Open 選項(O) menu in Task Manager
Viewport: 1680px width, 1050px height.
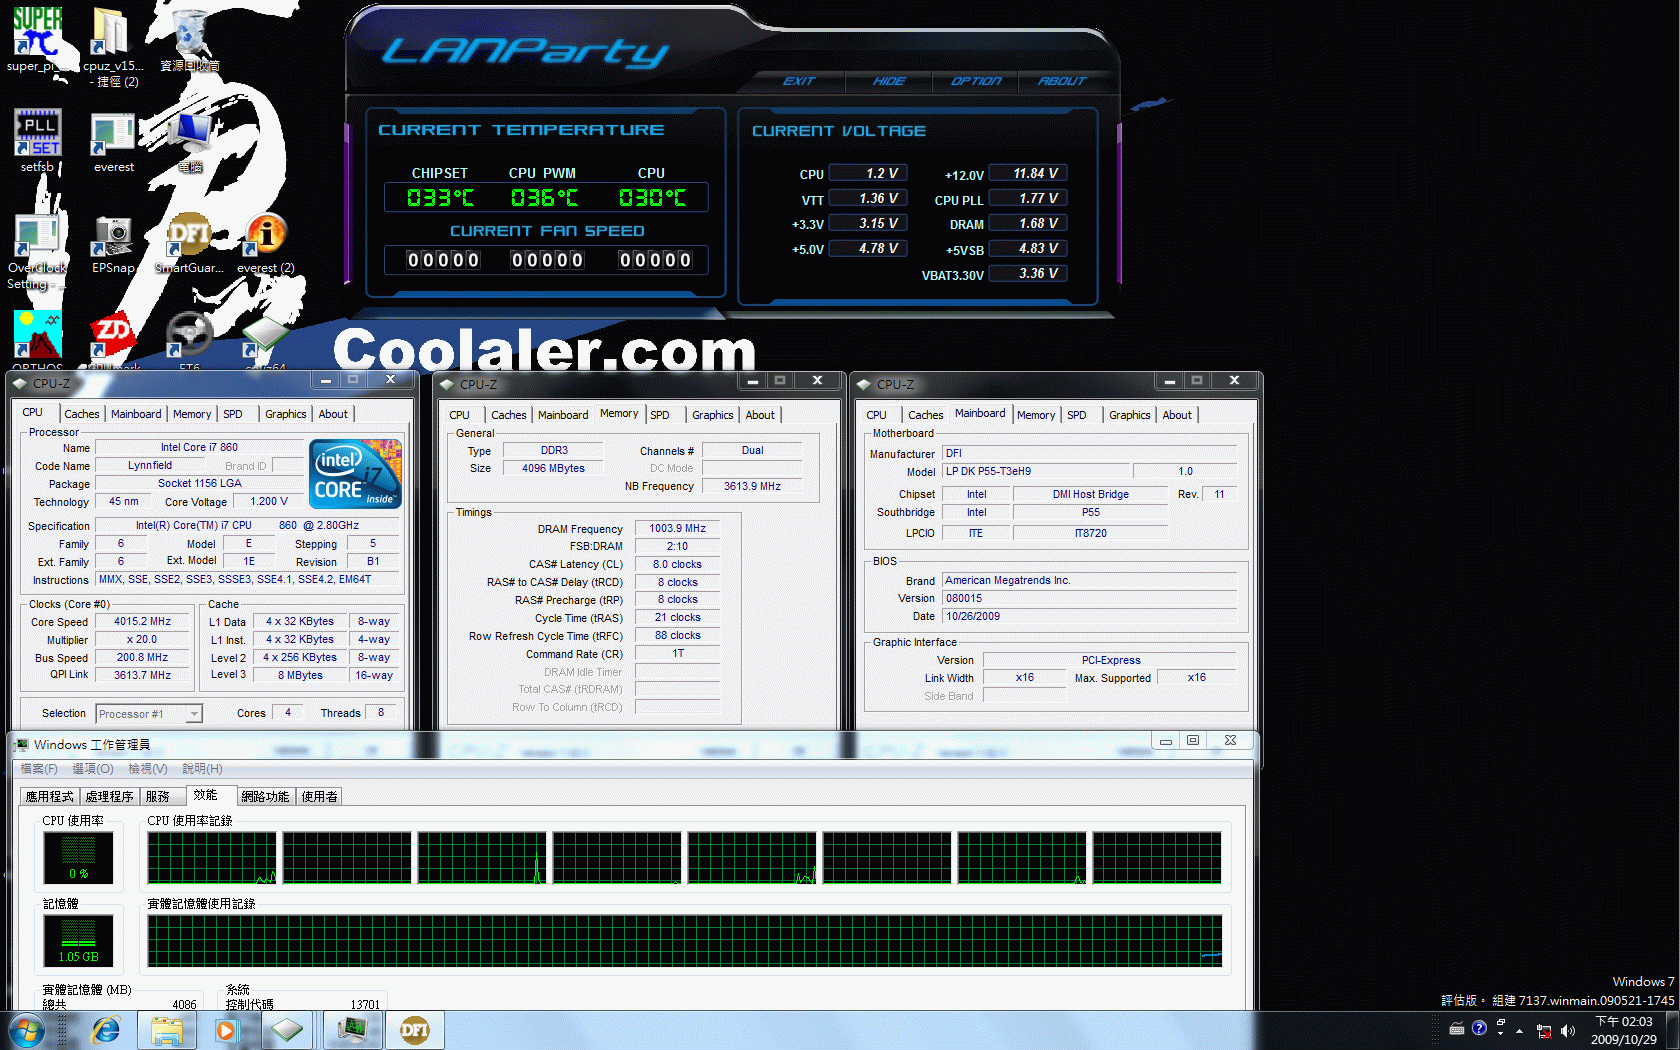pyautogui.click(x=93, y=769)
